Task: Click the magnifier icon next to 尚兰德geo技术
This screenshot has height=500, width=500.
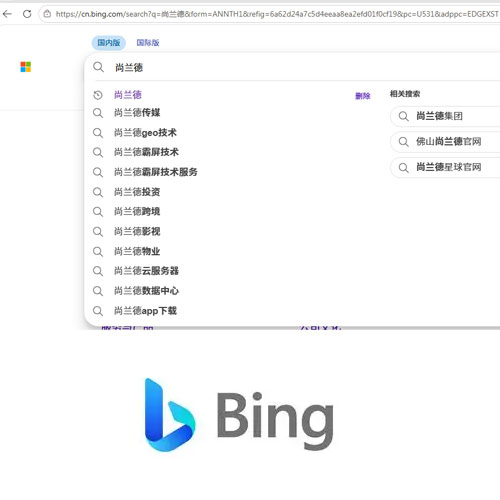Action: coord(98,133)
